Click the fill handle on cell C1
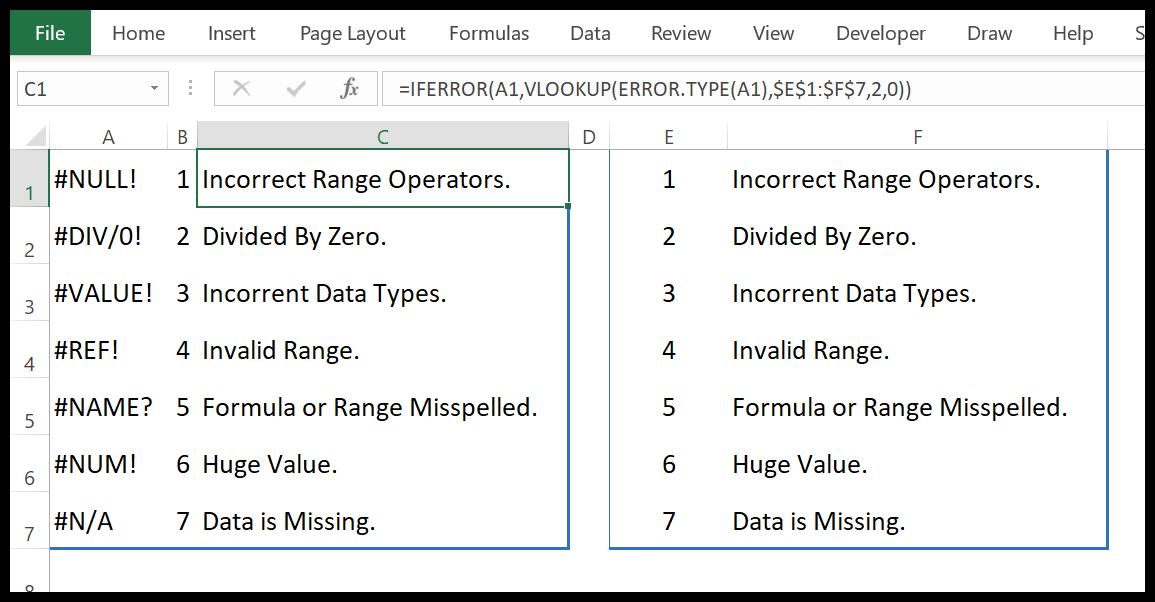The height and width of the screenshot is (602, 1155). (567, 205)
